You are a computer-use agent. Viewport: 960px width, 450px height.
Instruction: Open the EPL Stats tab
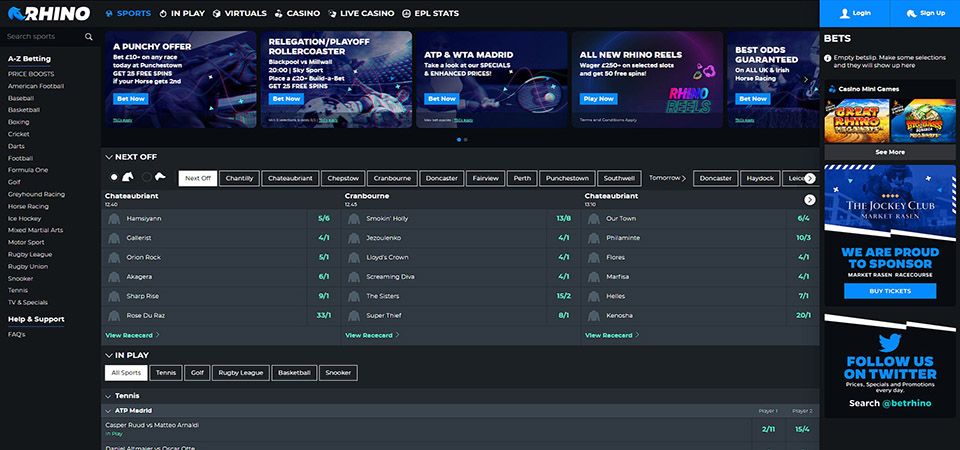(x=430, y=13)
